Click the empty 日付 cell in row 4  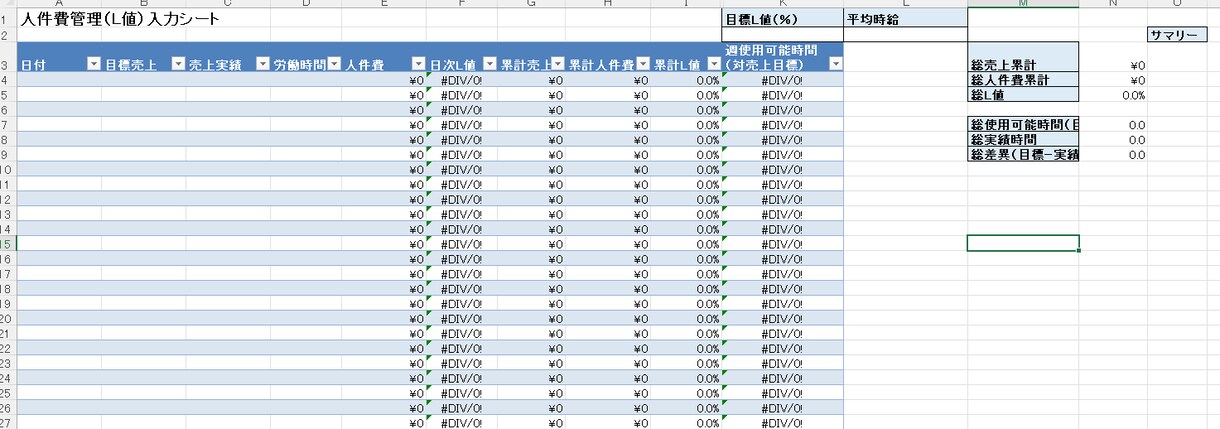pos(59,80)
